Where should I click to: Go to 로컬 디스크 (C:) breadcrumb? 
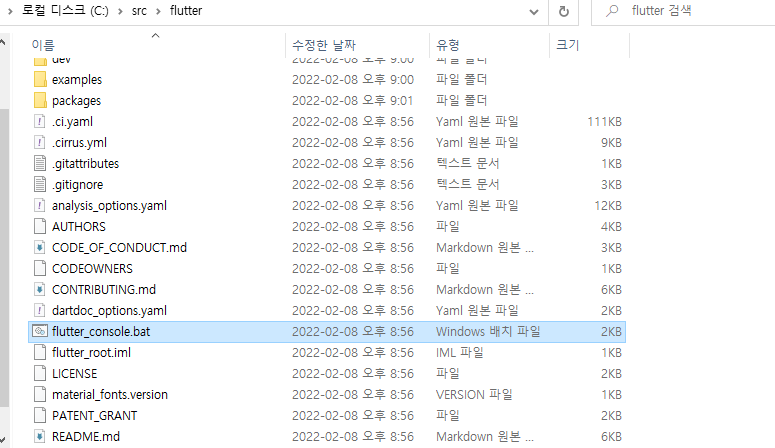[65, 10]
